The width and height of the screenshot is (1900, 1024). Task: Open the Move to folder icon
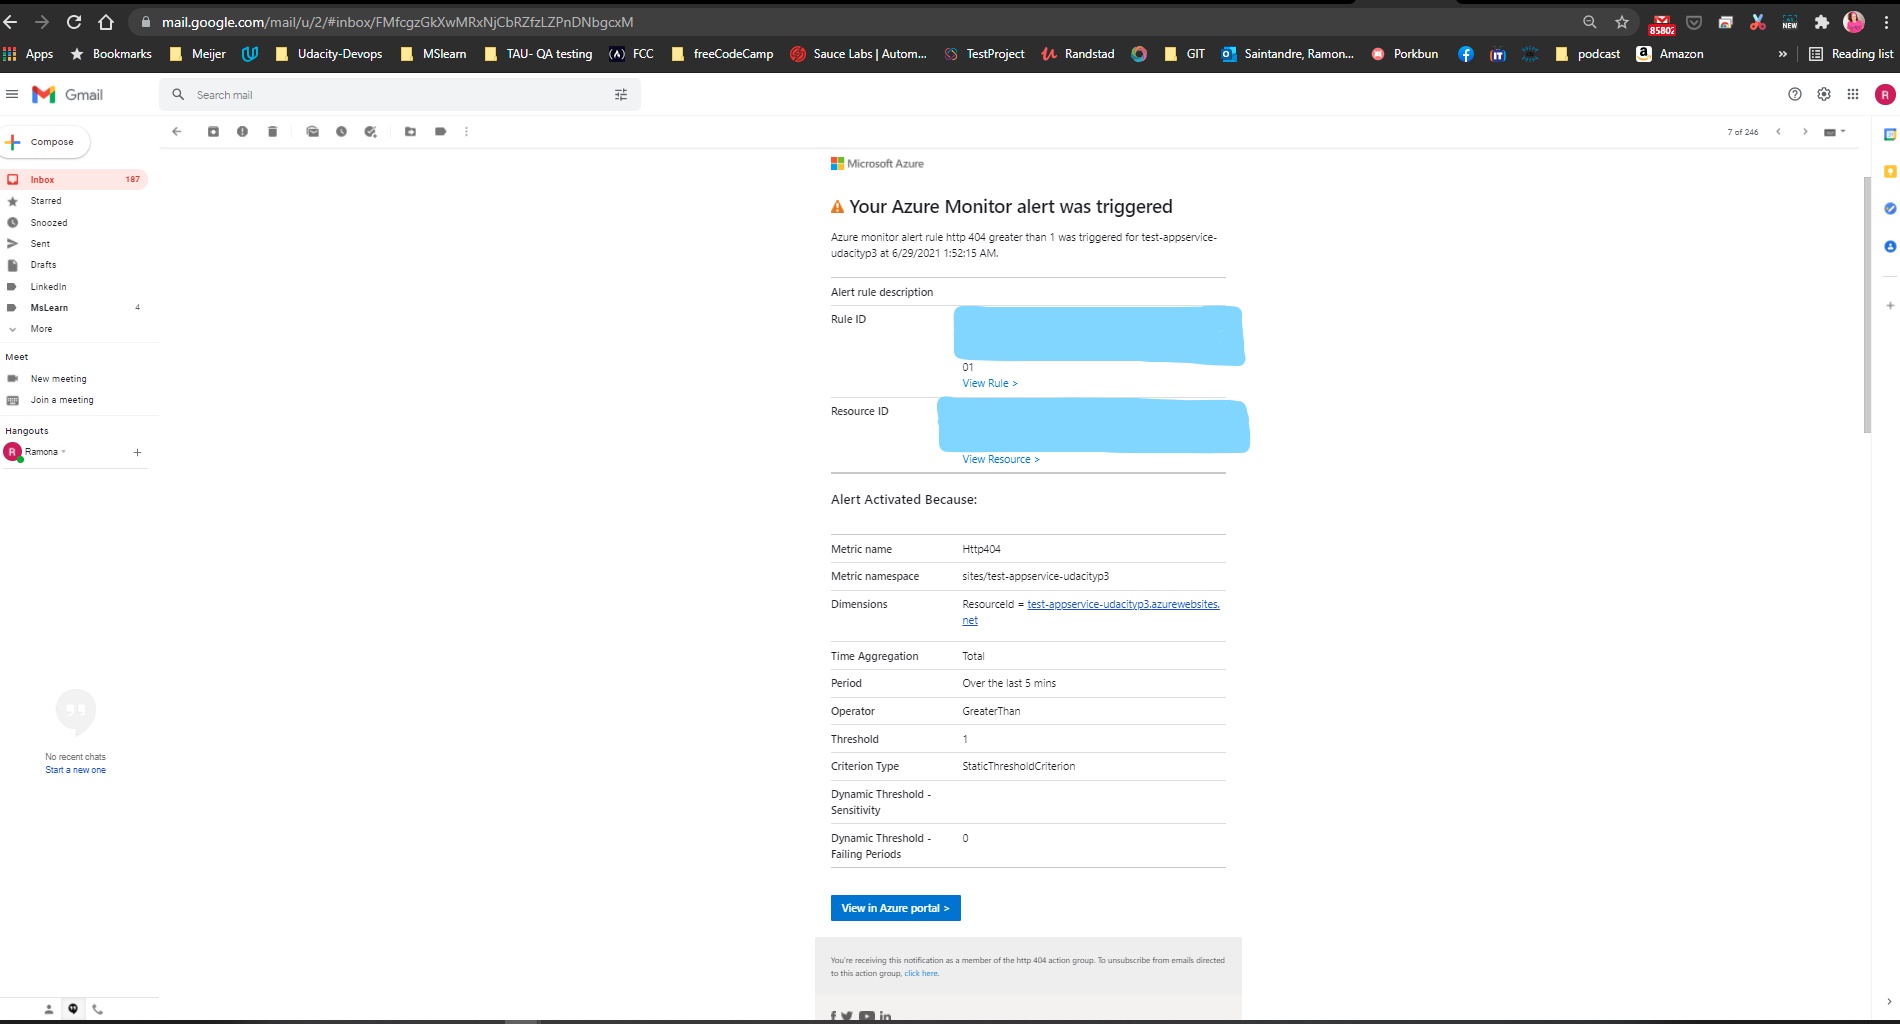pos(410,132)
